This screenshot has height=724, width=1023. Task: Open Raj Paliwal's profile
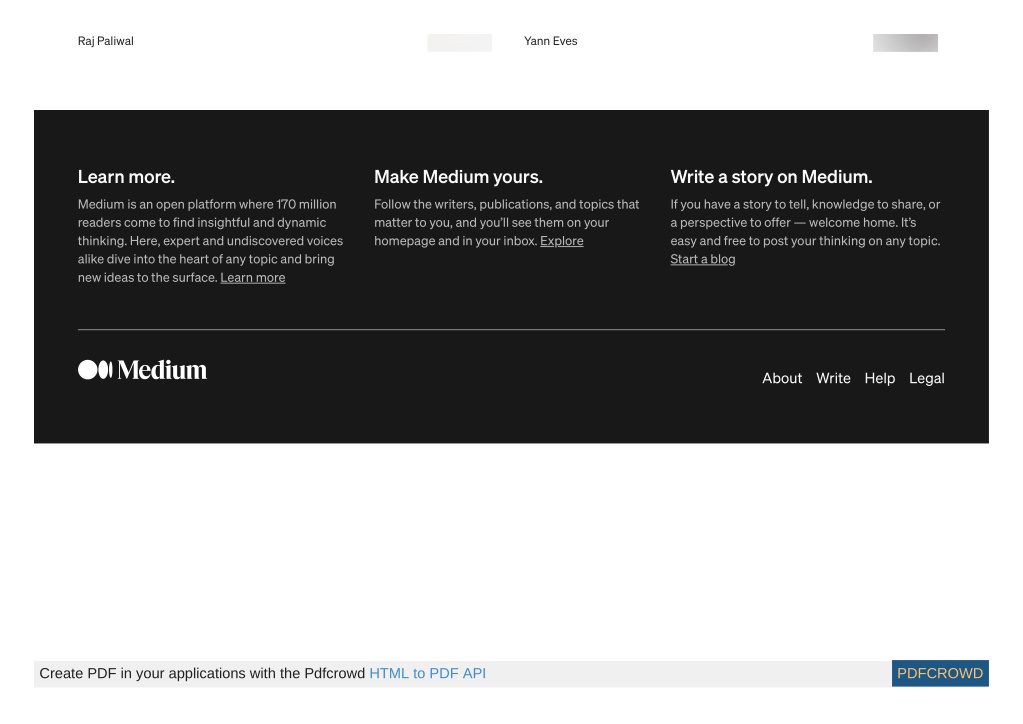coord(106,41)
